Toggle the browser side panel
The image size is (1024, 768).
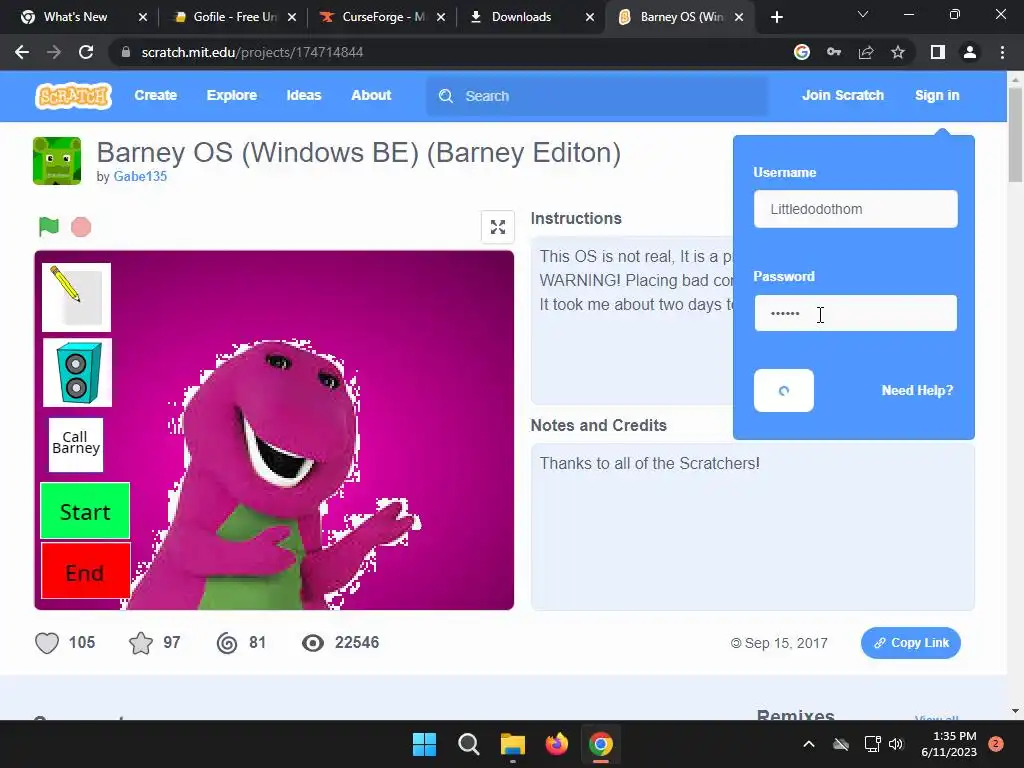click(938, 52)
